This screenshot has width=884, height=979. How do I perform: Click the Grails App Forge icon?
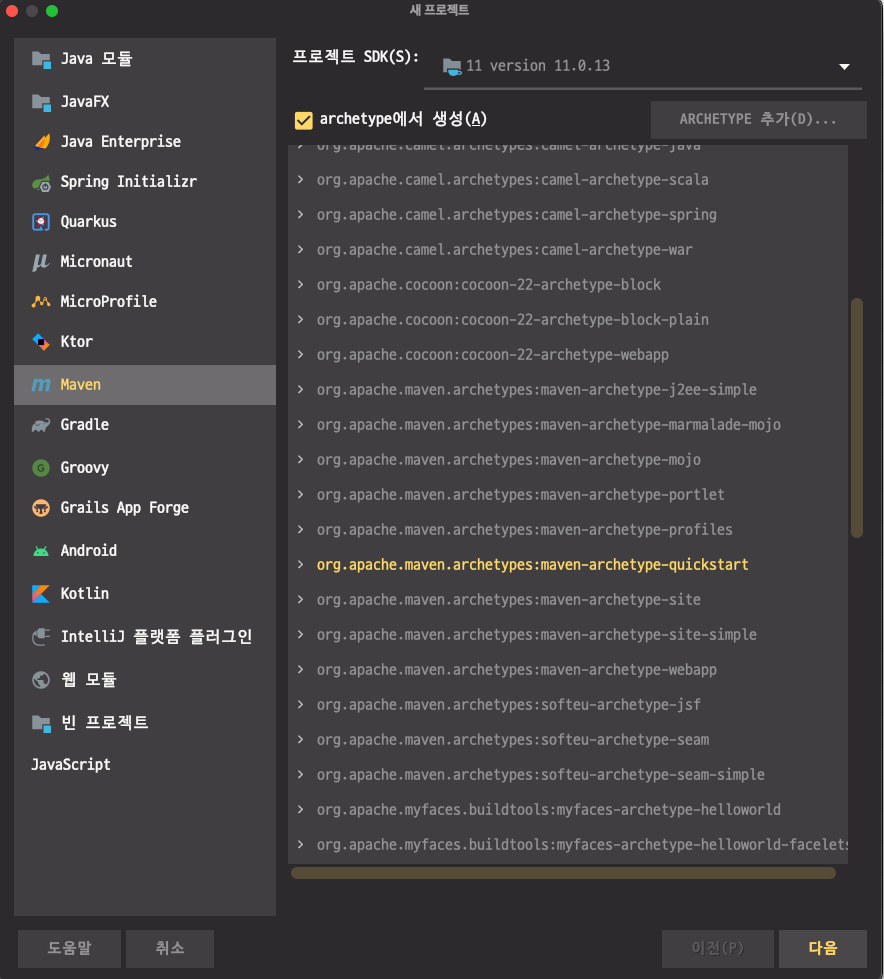41,508
